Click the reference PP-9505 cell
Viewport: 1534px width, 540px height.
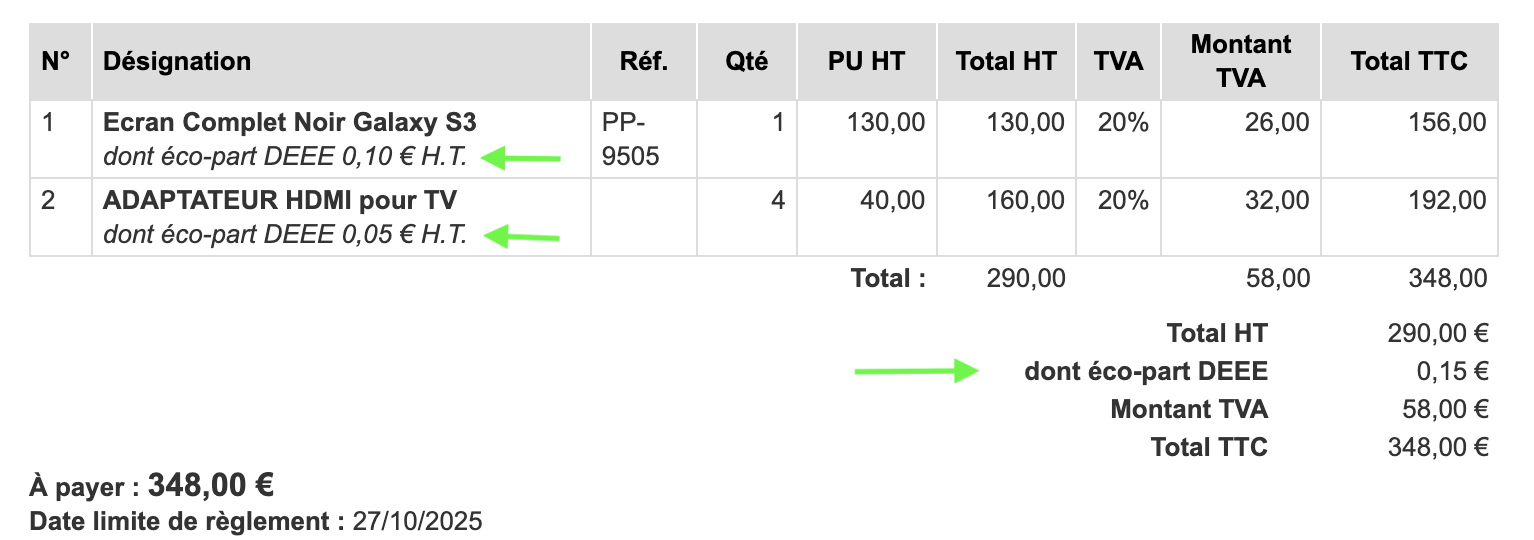tap(630, 140)
